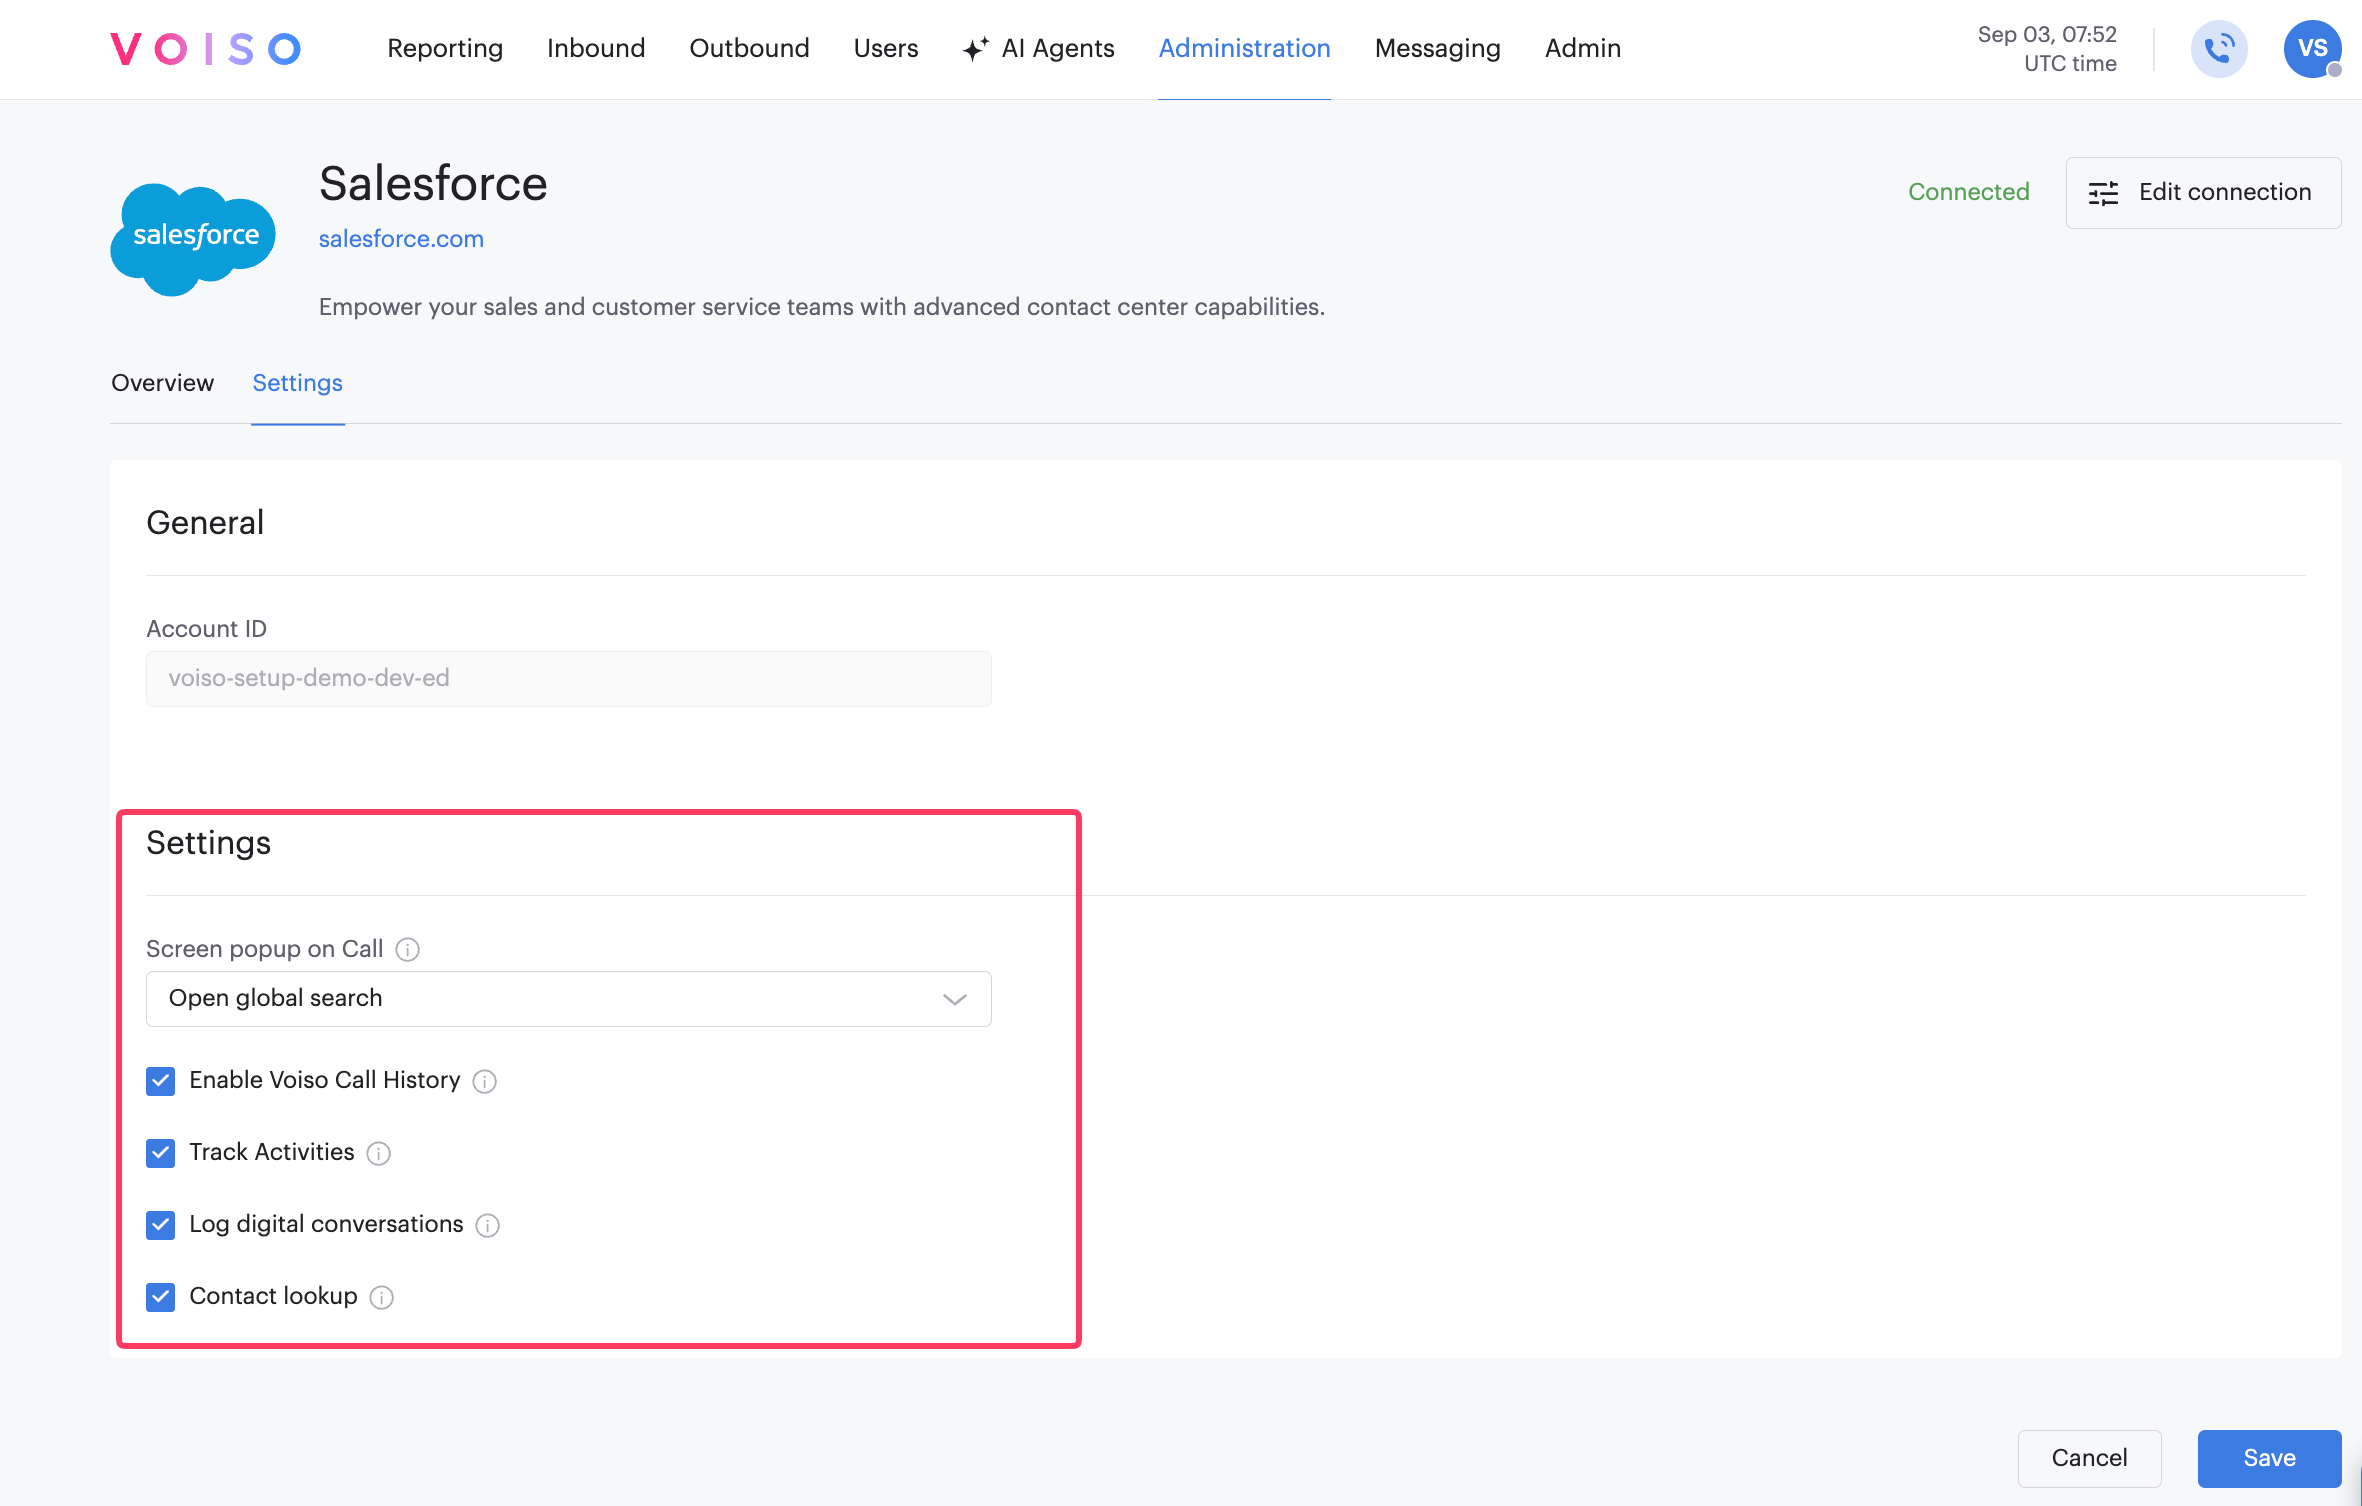Open the VS user avatar menu
2362x1506 pixels.
pos(2312,48)
